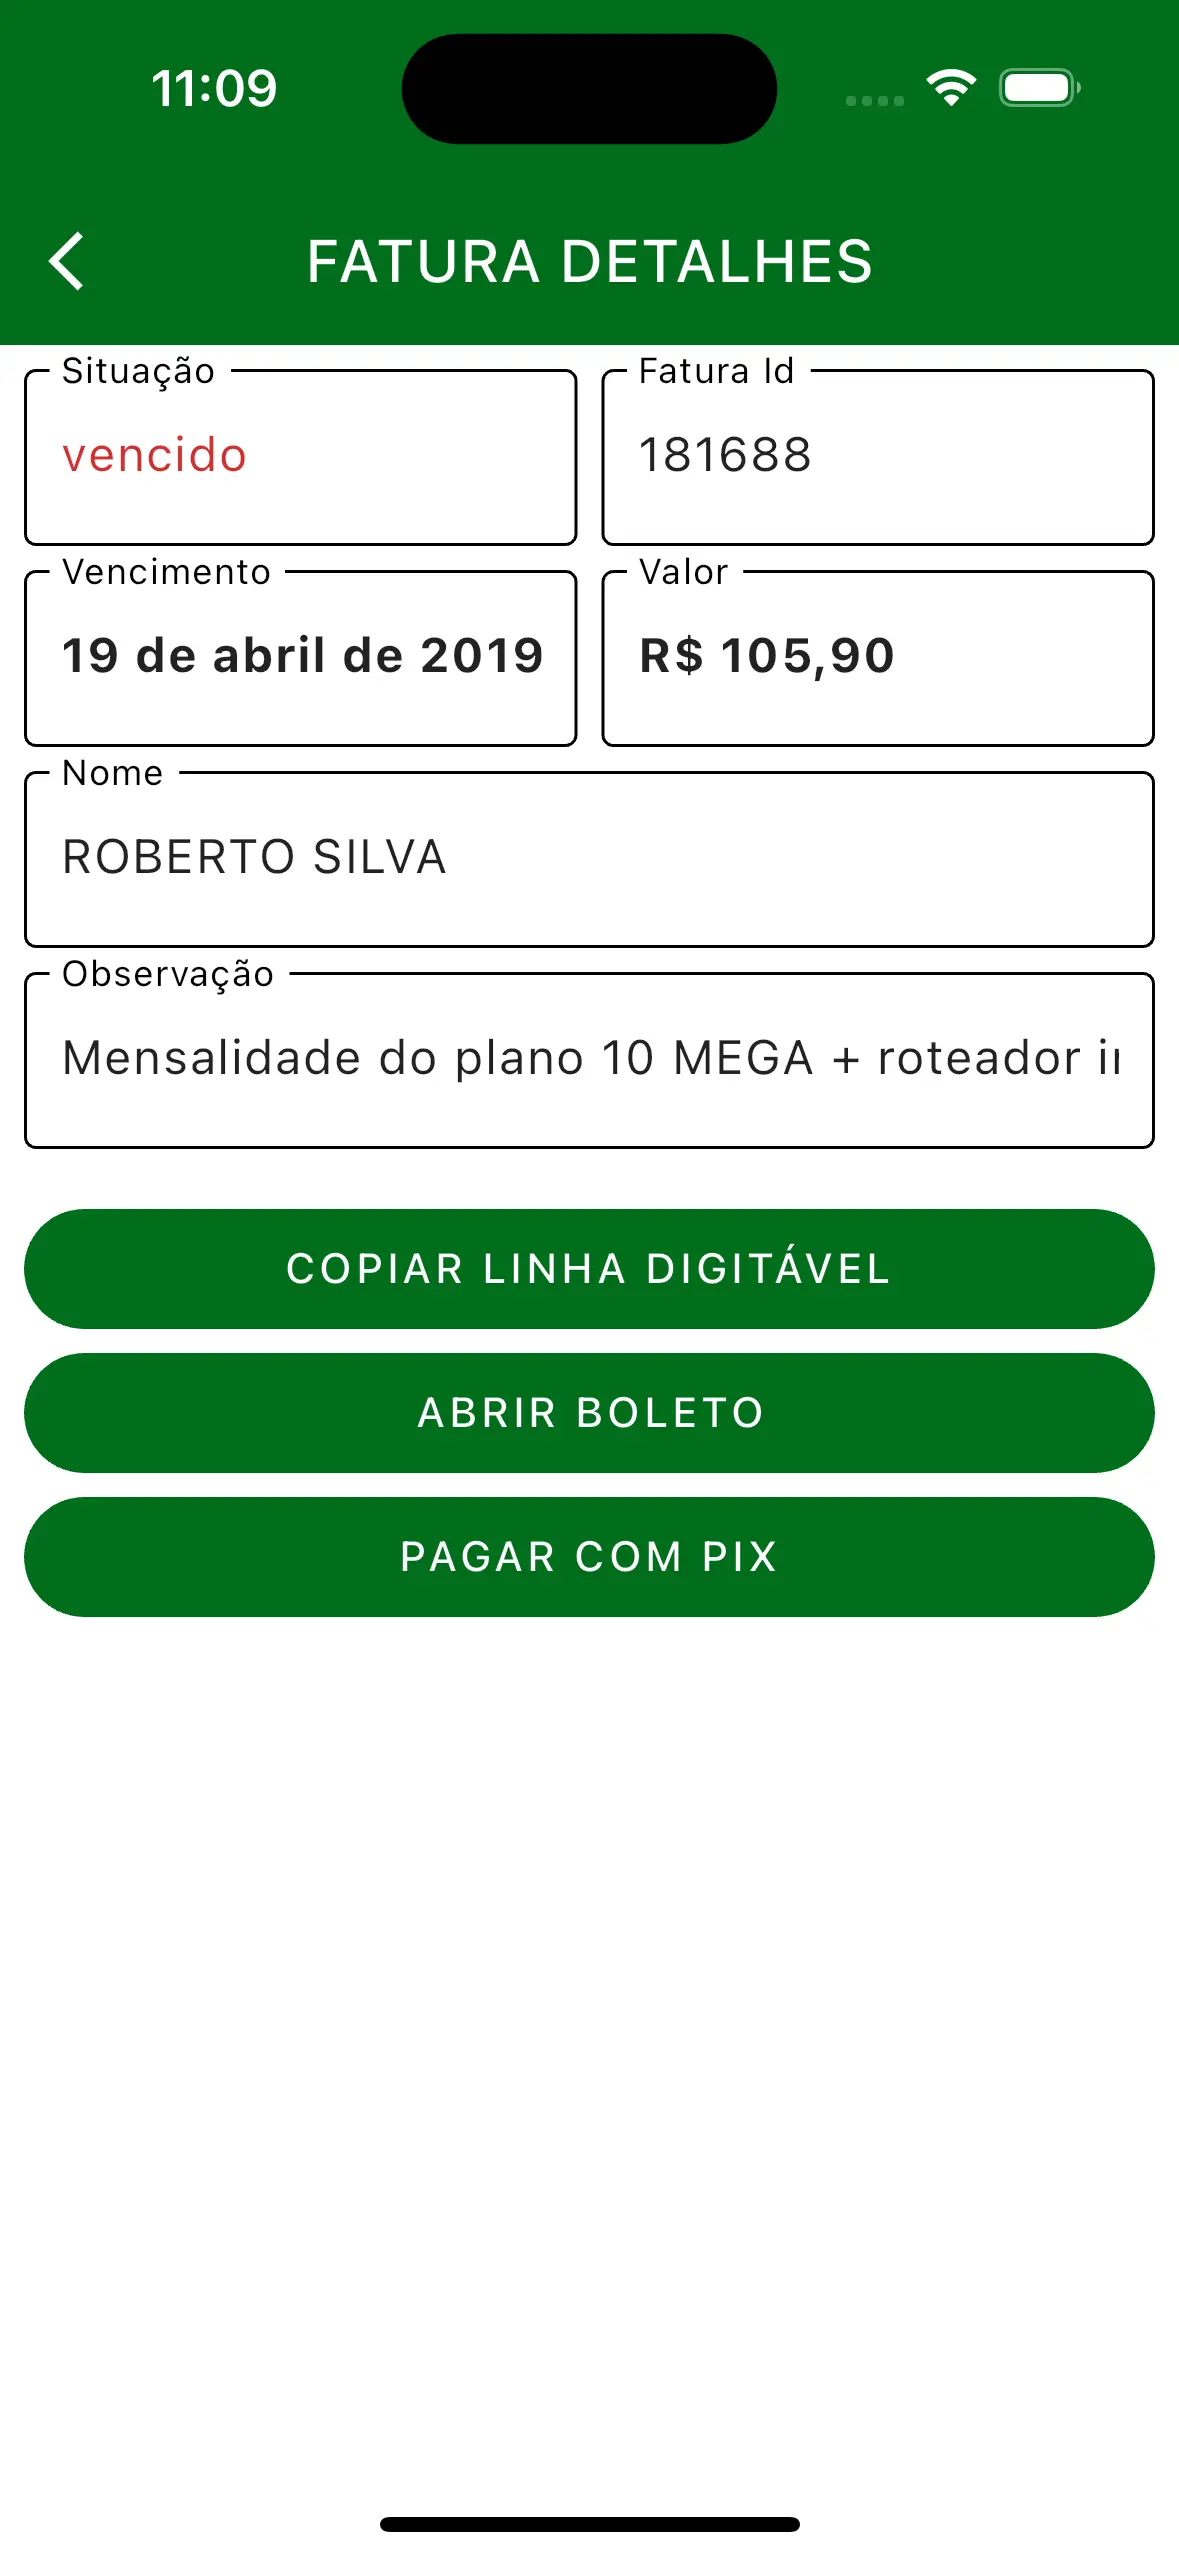Open the boleto with ABRIR BOLETO

[x=589, y=1413]
